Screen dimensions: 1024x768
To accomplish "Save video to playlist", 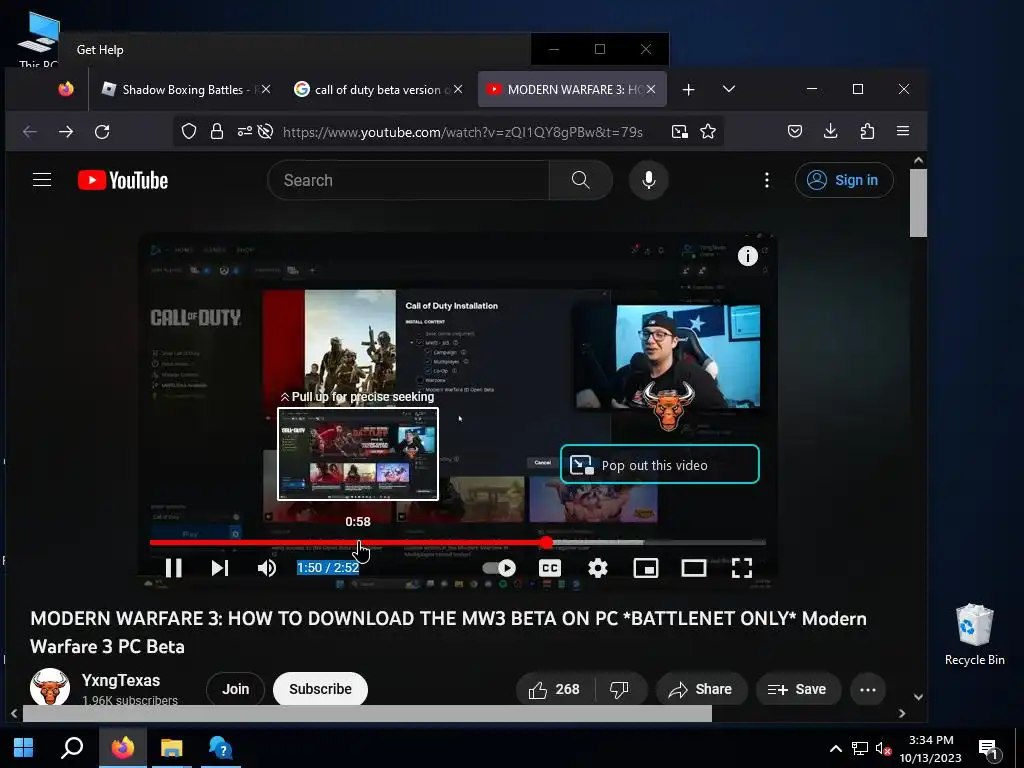I will pyautogui.click(x=797, y=690).
